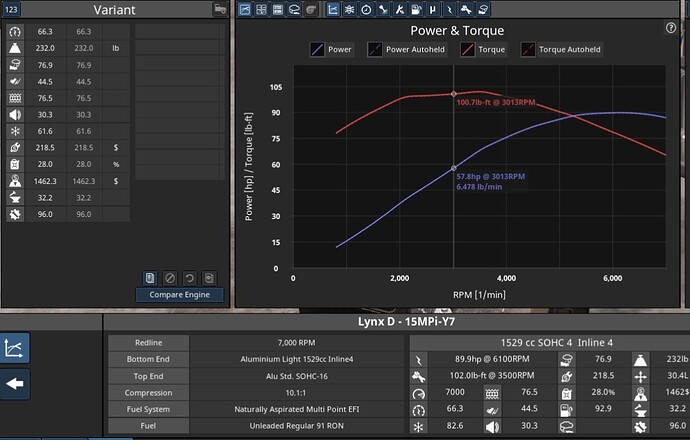The width and height of the screenshot is (690, 440).
Task: Click the copy document icon above Compare Engine
Action: click(150, 278)
